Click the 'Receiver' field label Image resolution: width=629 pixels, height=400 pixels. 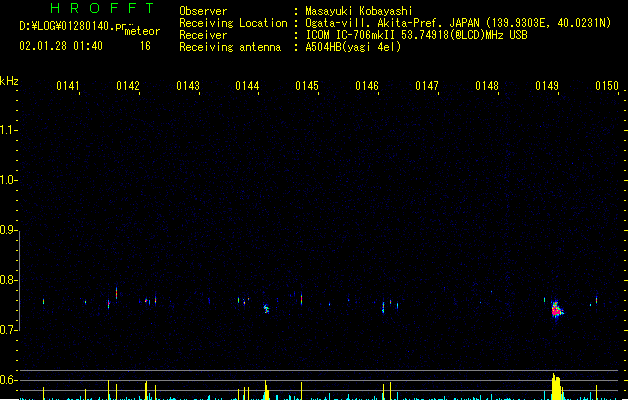click(x=203, y=35)
